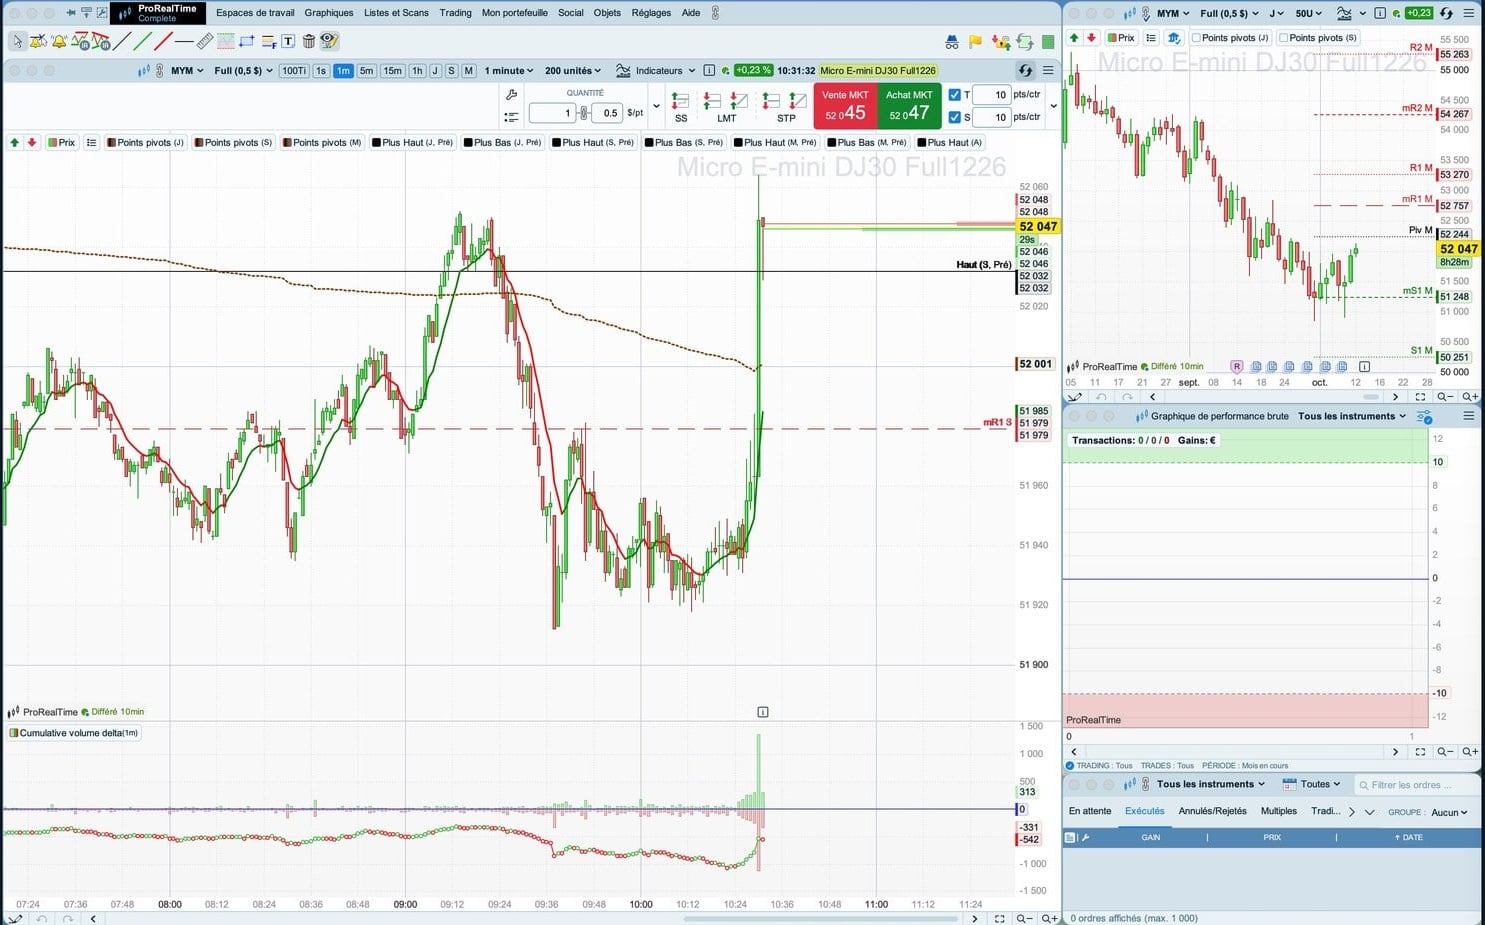1485x925 pixels.
Task: Click the wrench settings icon near quantity
Action: pos(511,95)
